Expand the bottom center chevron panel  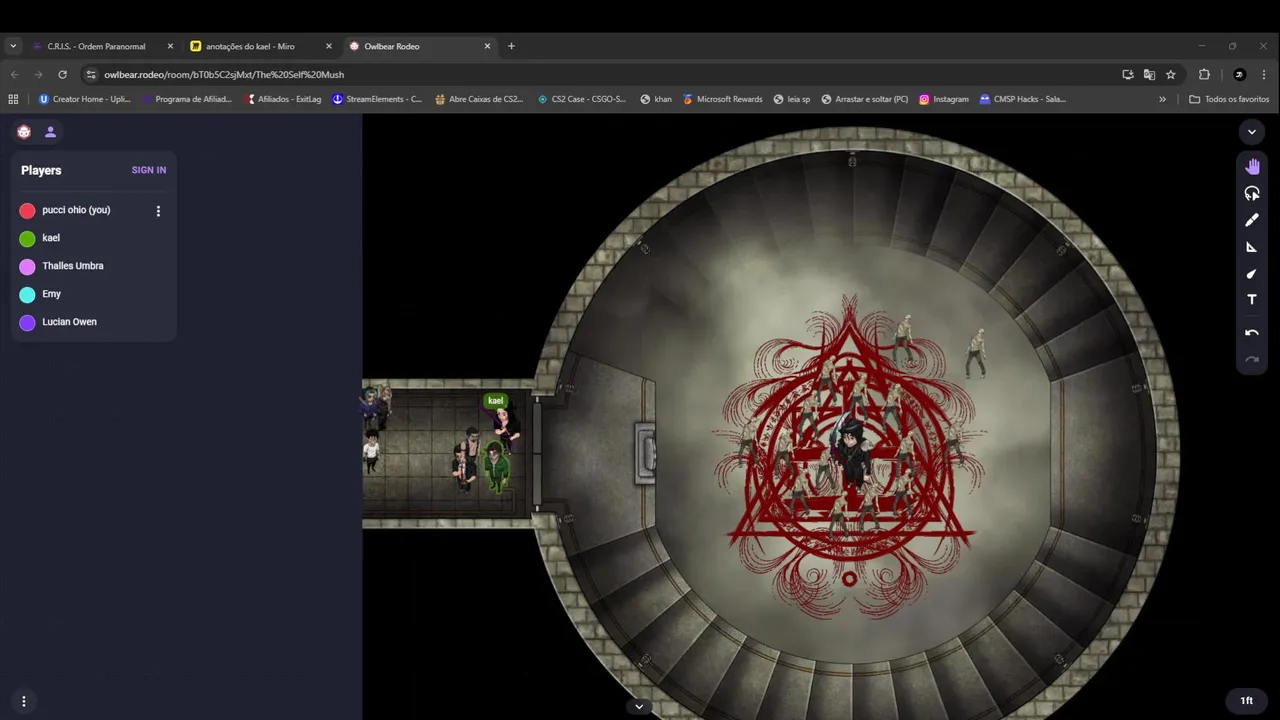pyautogui.click(x=639, y=707)
